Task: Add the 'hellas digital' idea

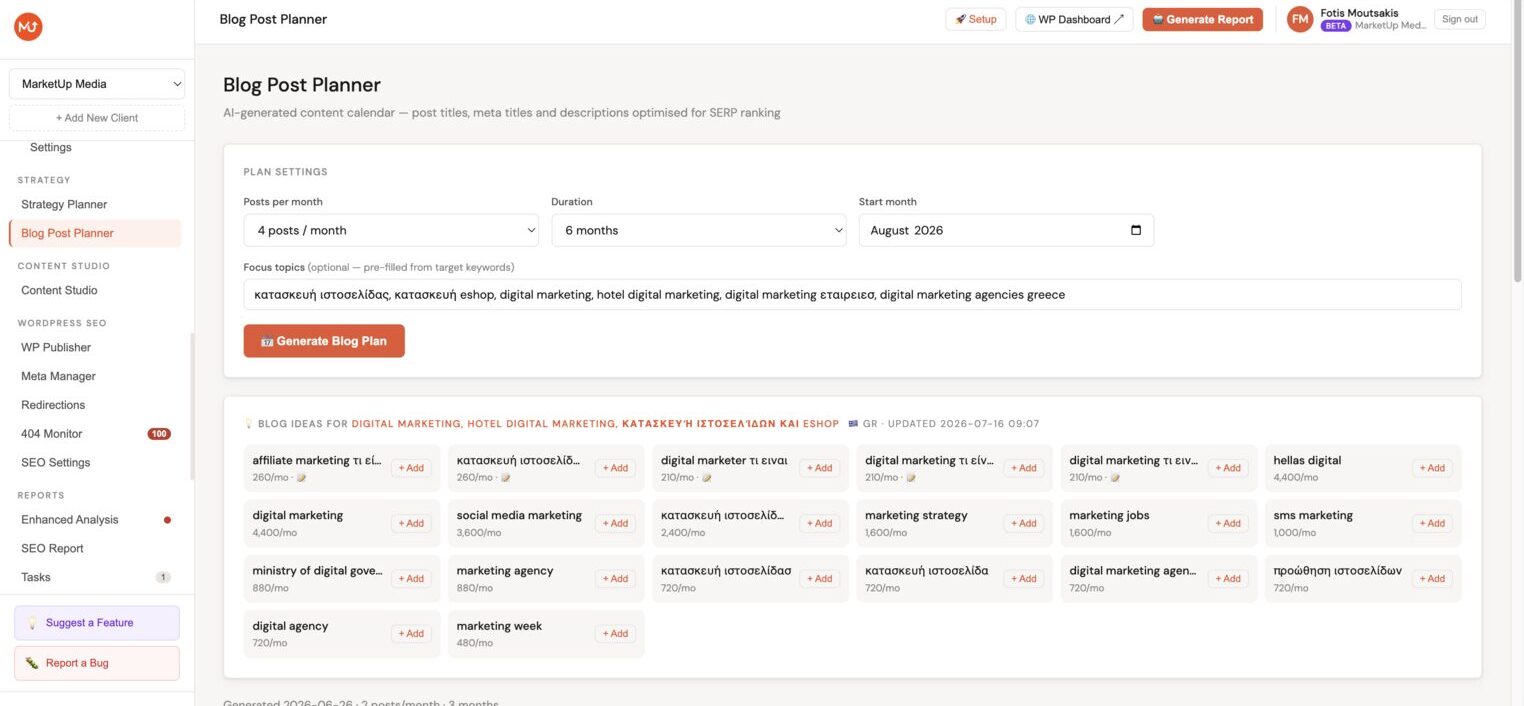Action: pyautogui.click(x=1432, y=468)
